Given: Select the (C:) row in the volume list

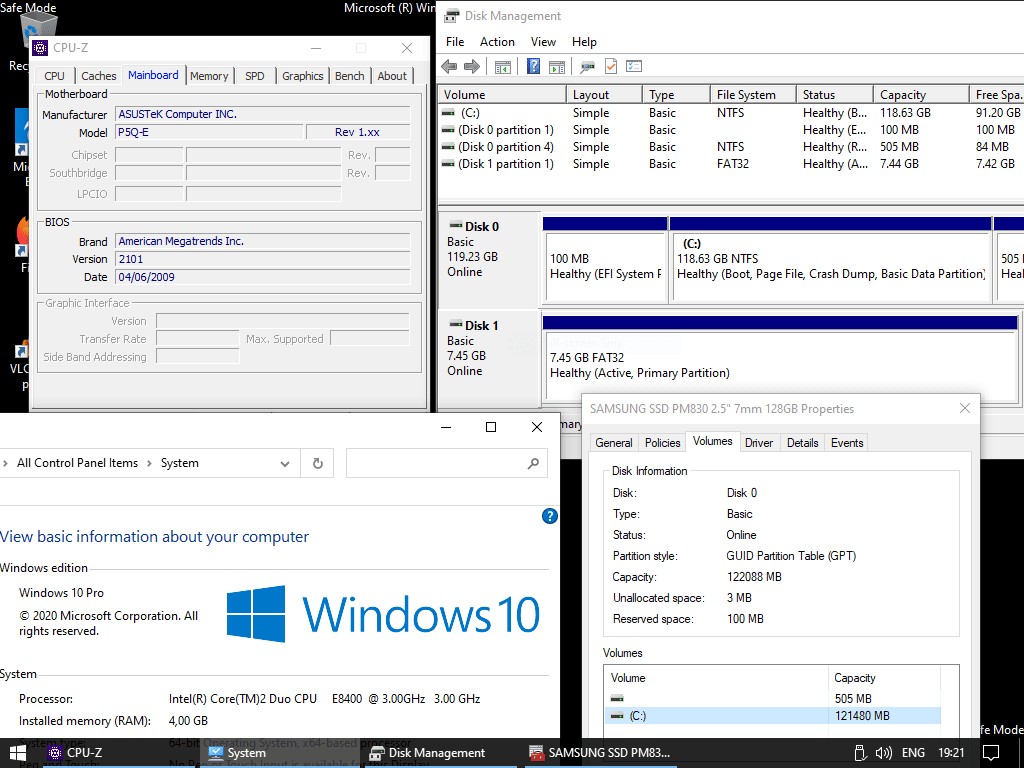Looking at the screenshot, I should point(730,113).
